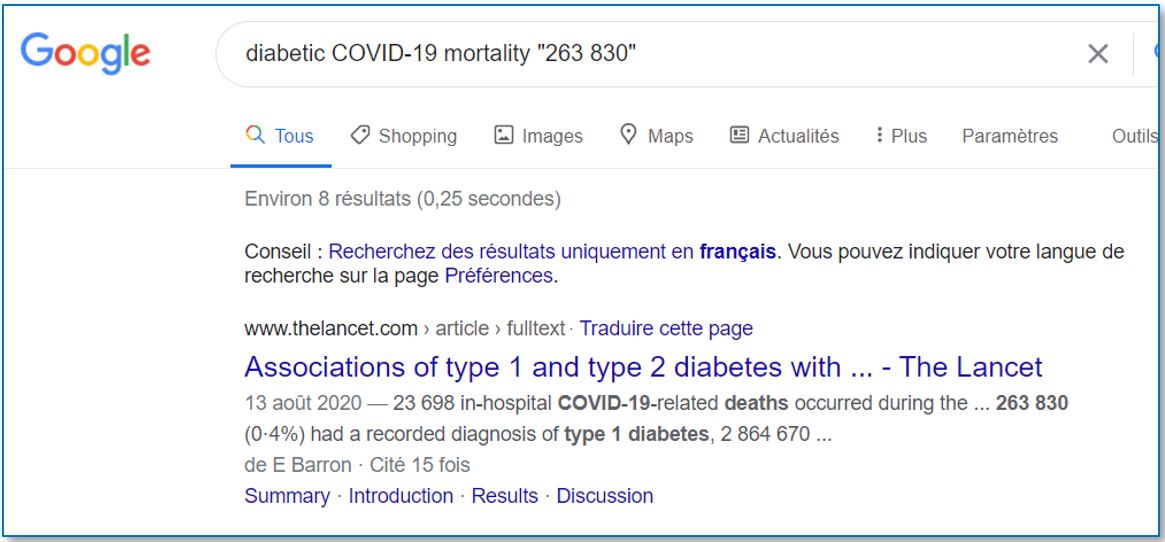Open the Lancet article result title
The image size is (1165, 542).
[643, 367]
